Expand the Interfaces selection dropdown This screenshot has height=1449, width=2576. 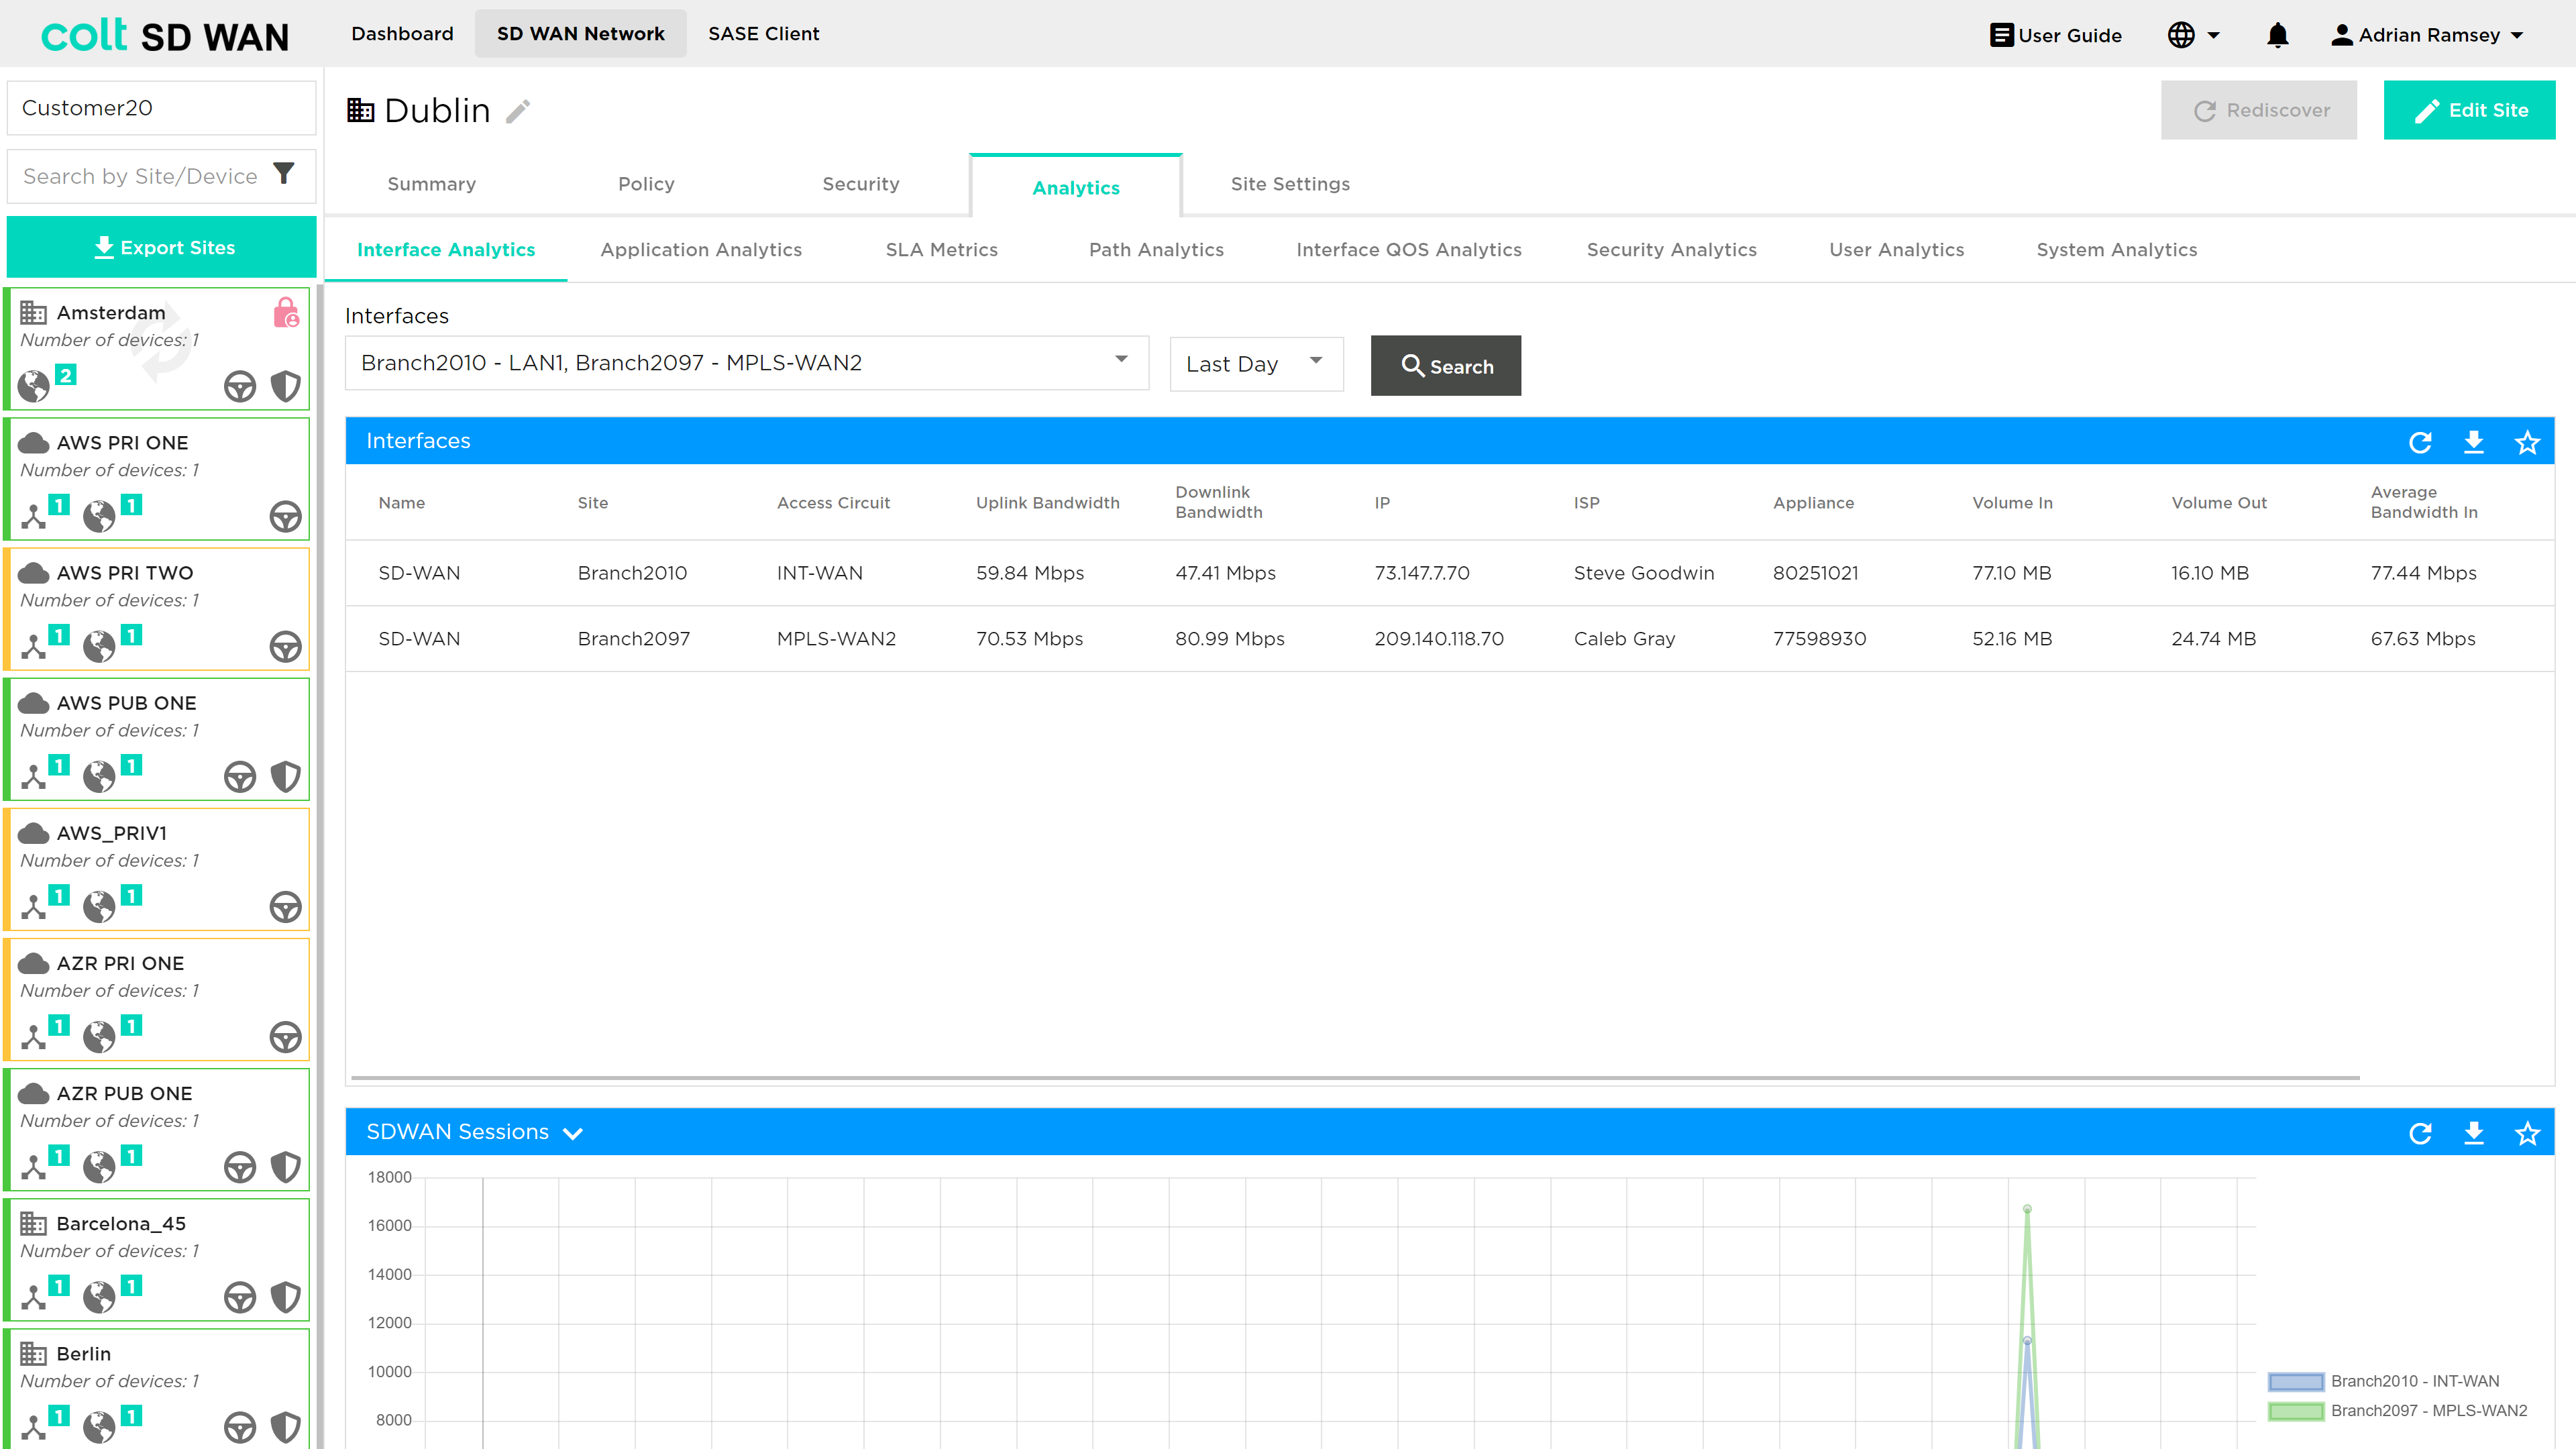[746, 363]
